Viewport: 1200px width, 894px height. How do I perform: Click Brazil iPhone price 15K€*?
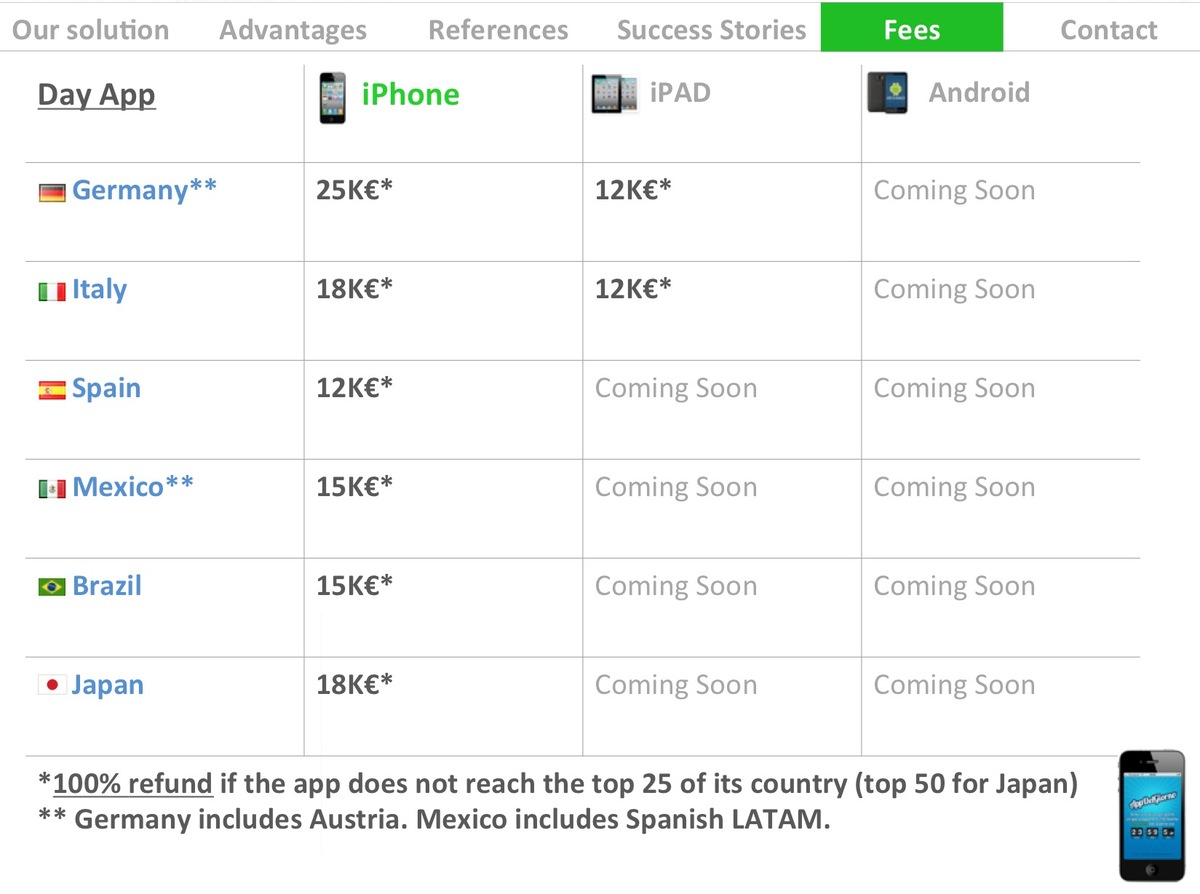point(355,586)
